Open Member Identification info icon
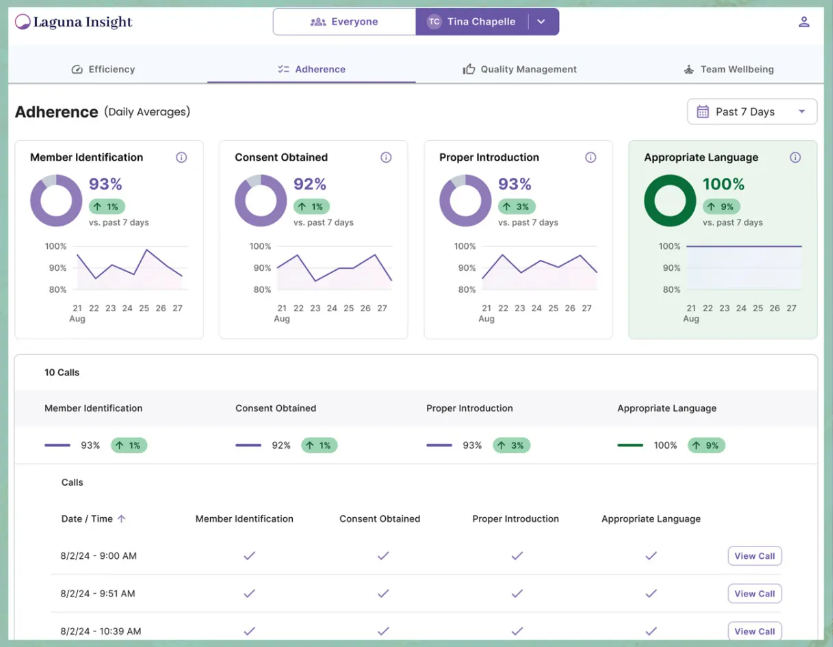833x647 pixels. (181, 157)
